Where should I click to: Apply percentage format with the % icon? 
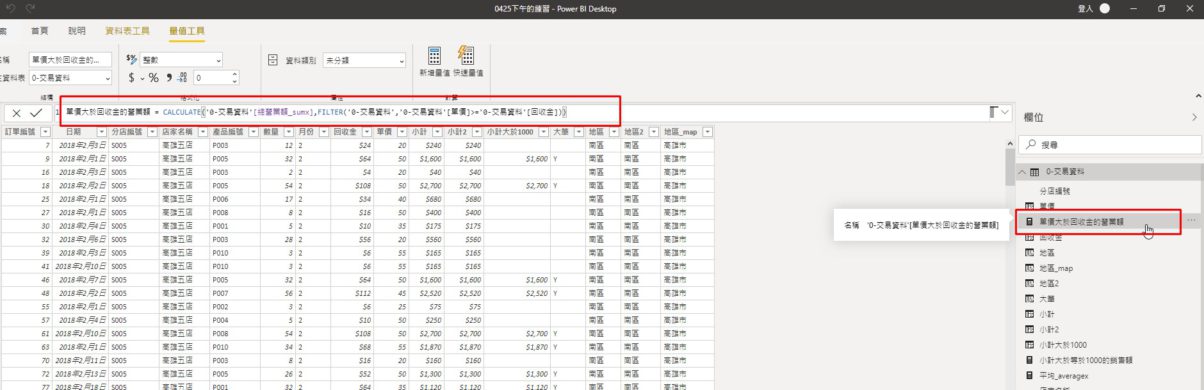[x=154, y=77]
